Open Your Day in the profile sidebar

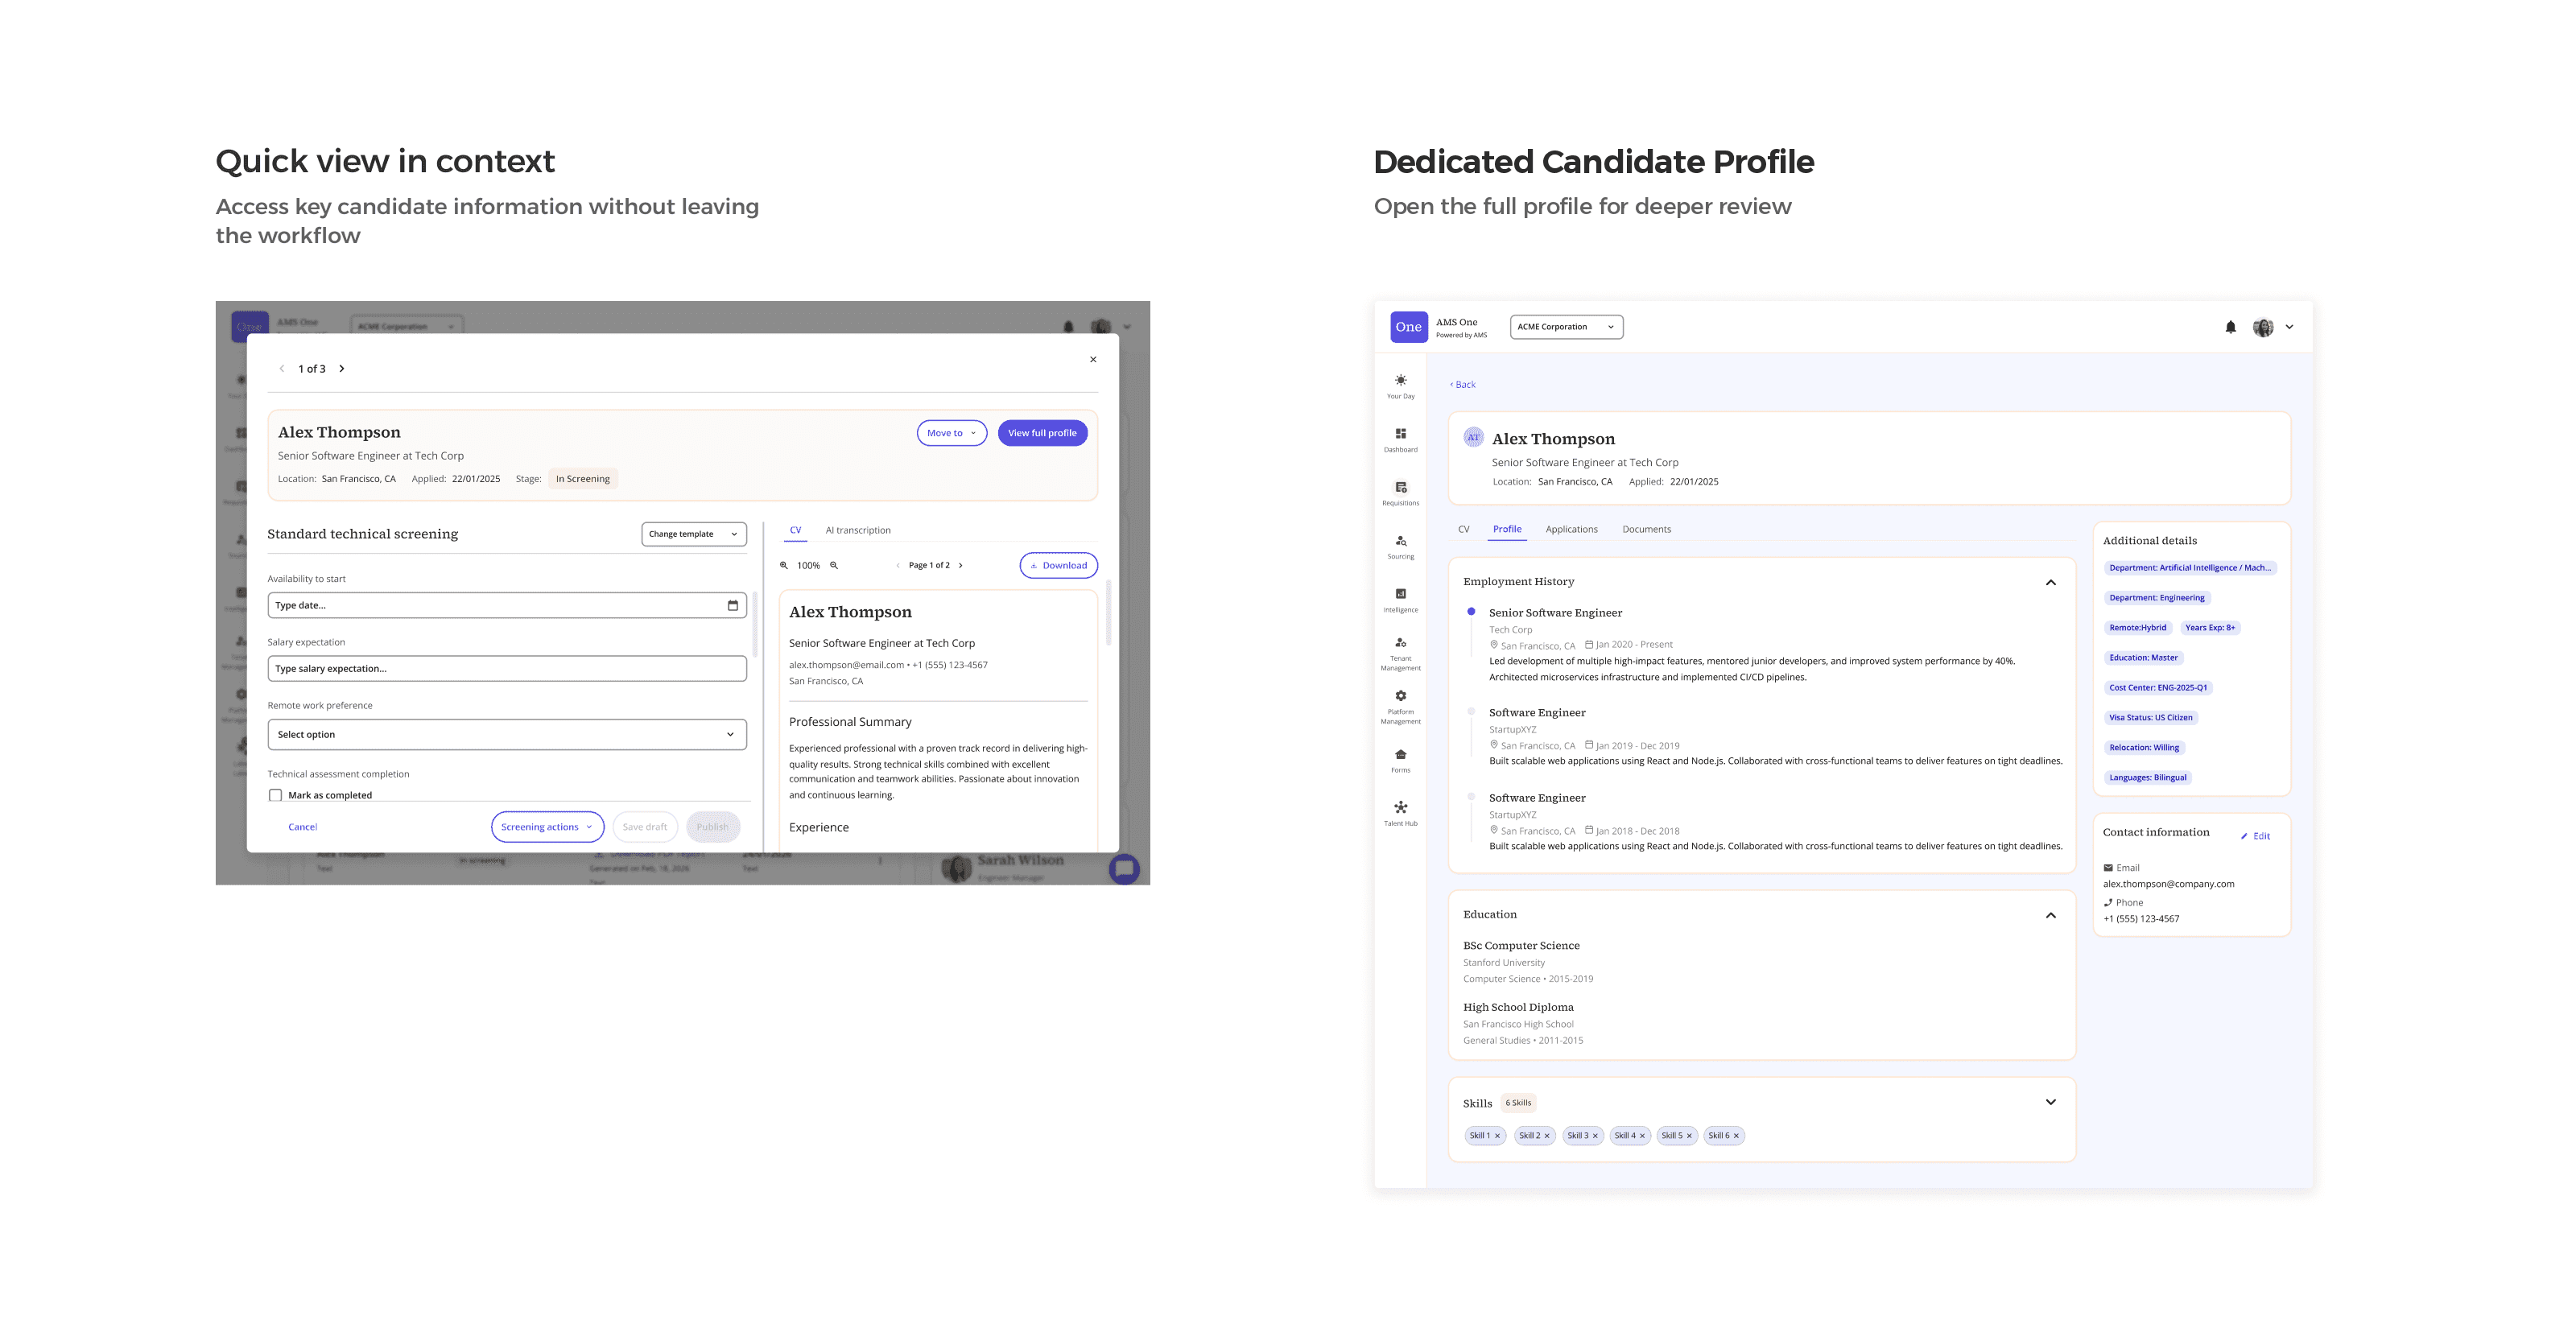pos(1400,386)
